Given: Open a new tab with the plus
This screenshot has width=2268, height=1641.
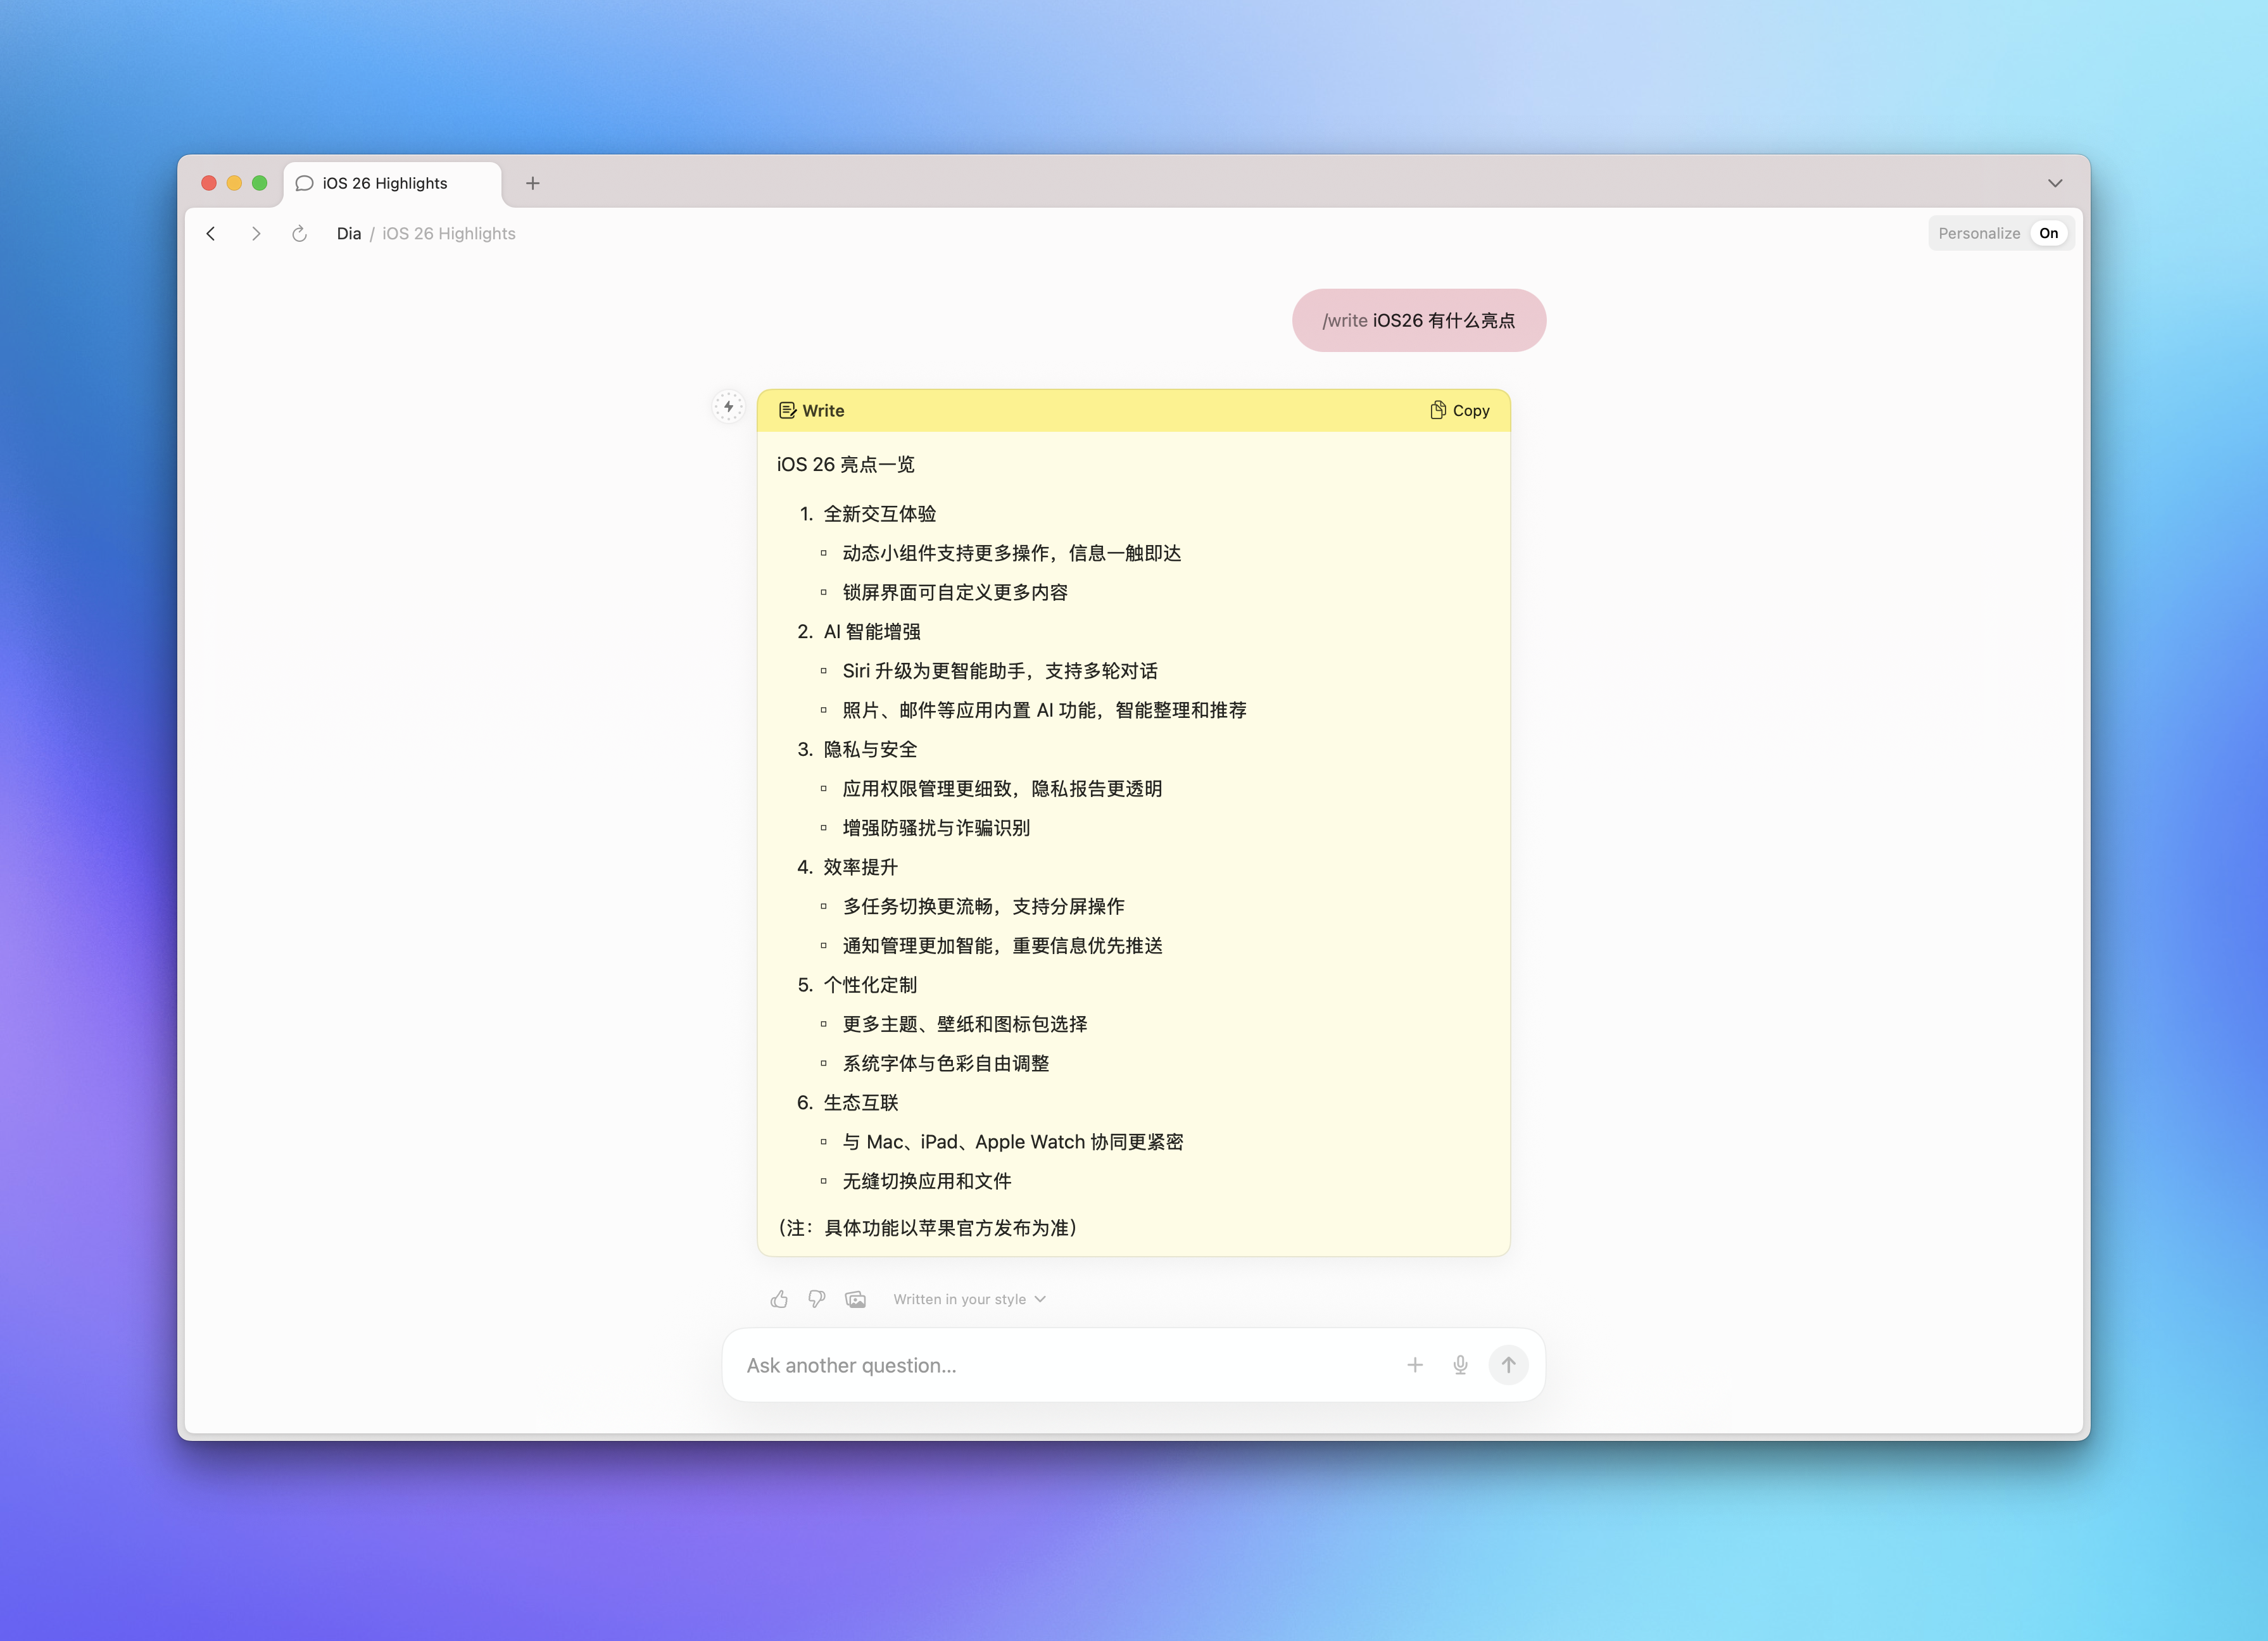Looking at the screenshot, I should [533, 183].
